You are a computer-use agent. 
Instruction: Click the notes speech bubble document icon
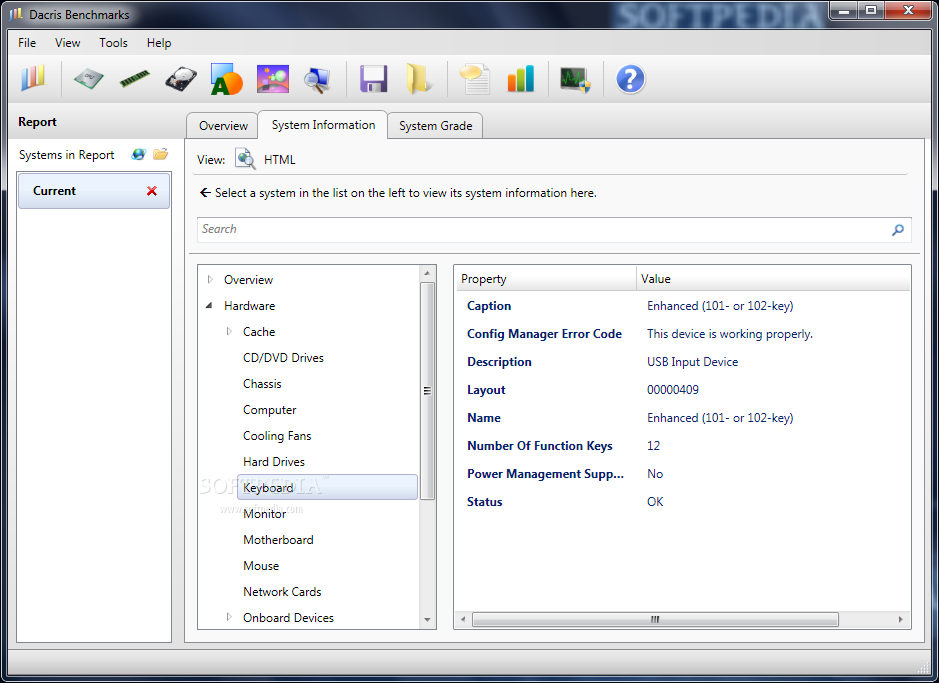pos(475,79)
